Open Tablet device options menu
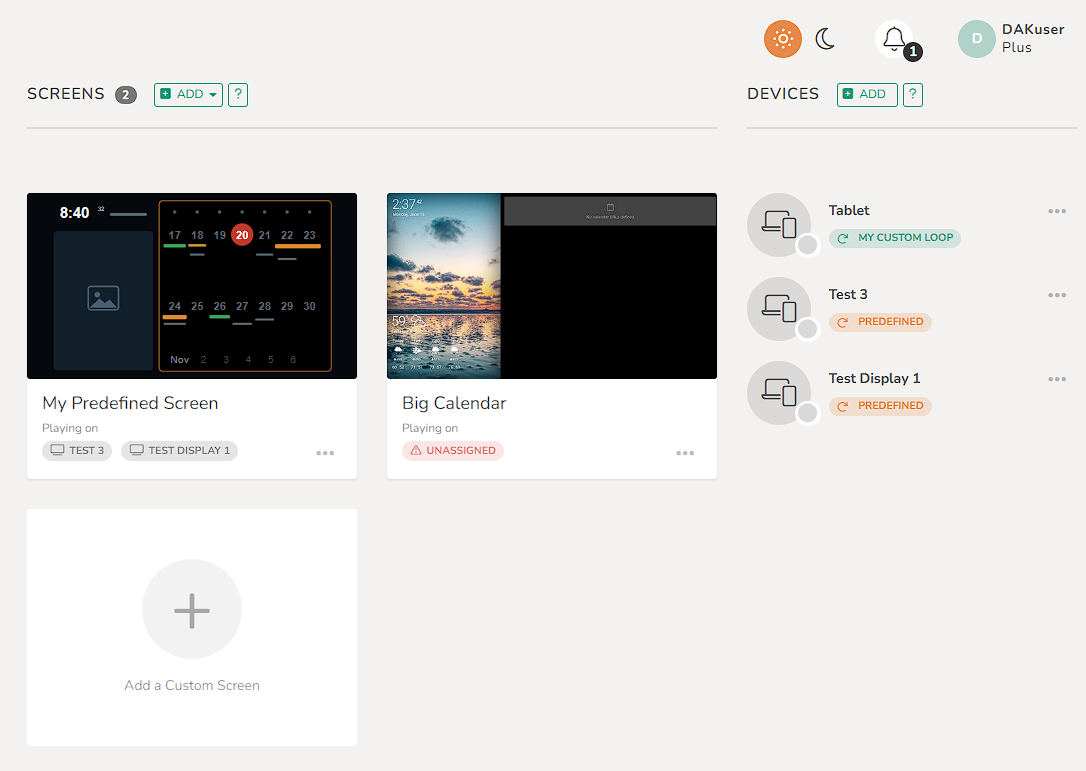This screenshot has height=771, width=1086. pyautogui.click(x=1057, y=211)
